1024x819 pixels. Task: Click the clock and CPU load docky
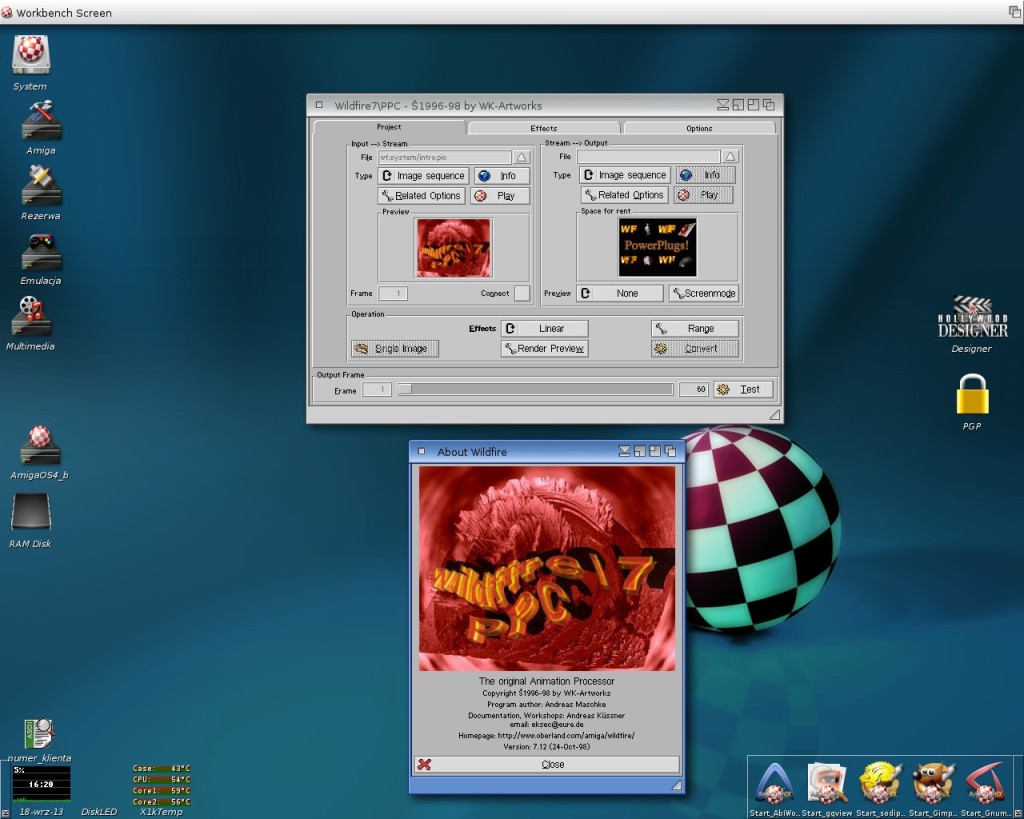pyautogui.click(x=40, y=783)
